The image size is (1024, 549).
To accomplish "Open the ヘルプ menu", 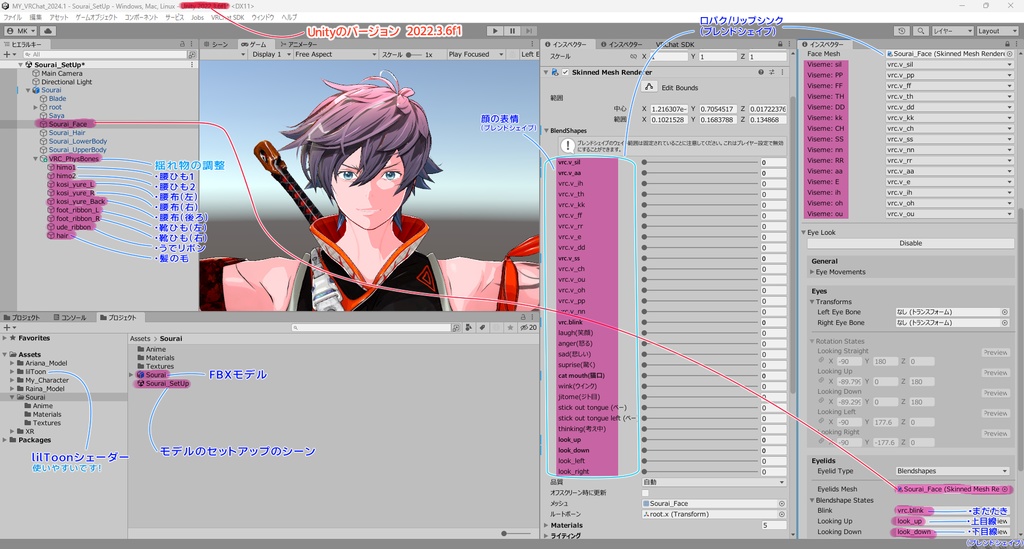I will (289, 18).
